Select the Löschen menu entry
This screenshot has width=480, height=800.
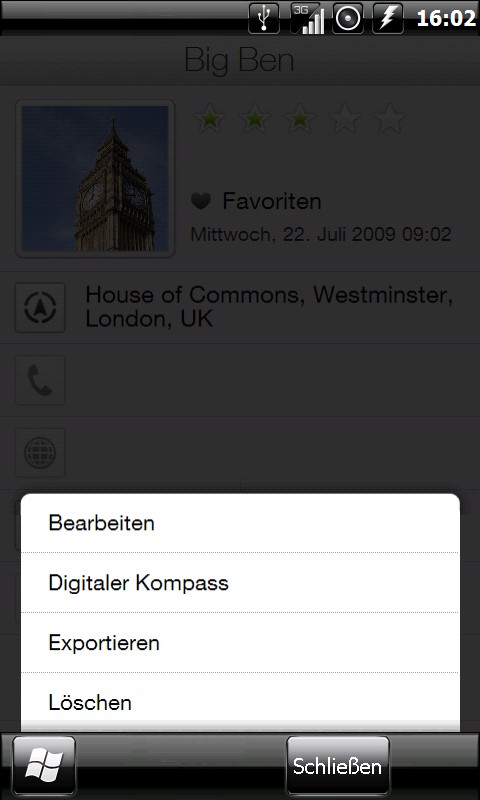240,702
